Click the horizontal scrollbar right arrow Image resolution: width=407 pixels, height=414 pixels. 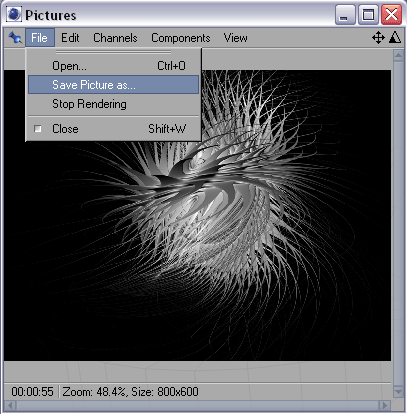coord(384,405)
